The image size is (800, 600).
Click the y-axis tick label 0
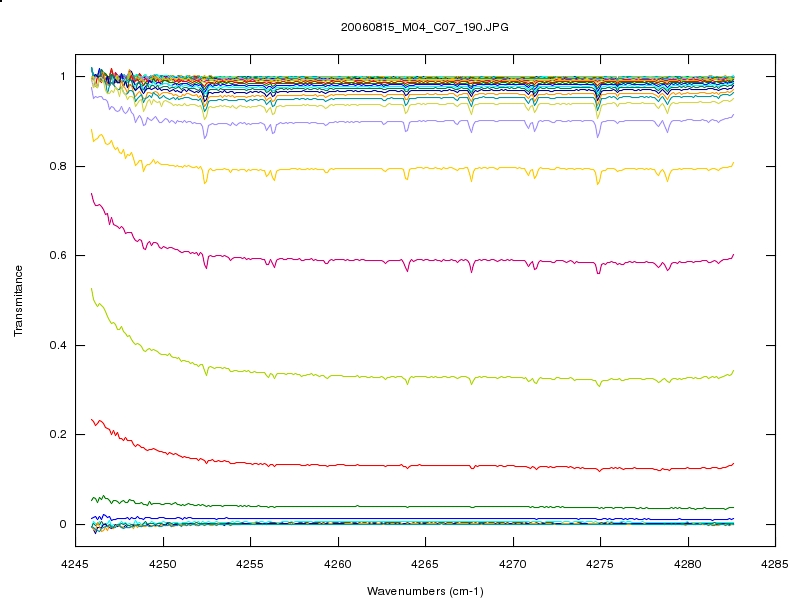coord(63,524)
